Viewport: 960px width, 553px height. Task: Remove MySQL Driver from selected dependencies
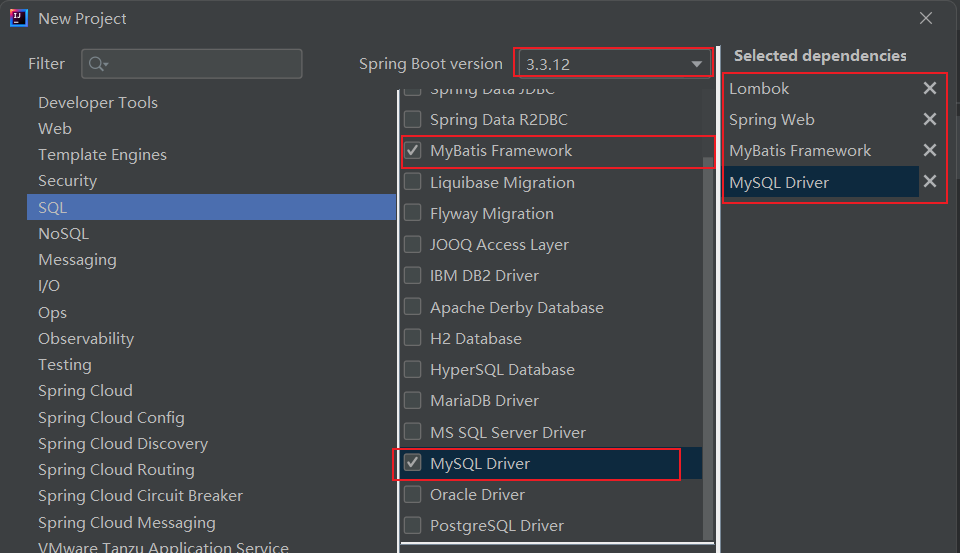click(929, 181)
